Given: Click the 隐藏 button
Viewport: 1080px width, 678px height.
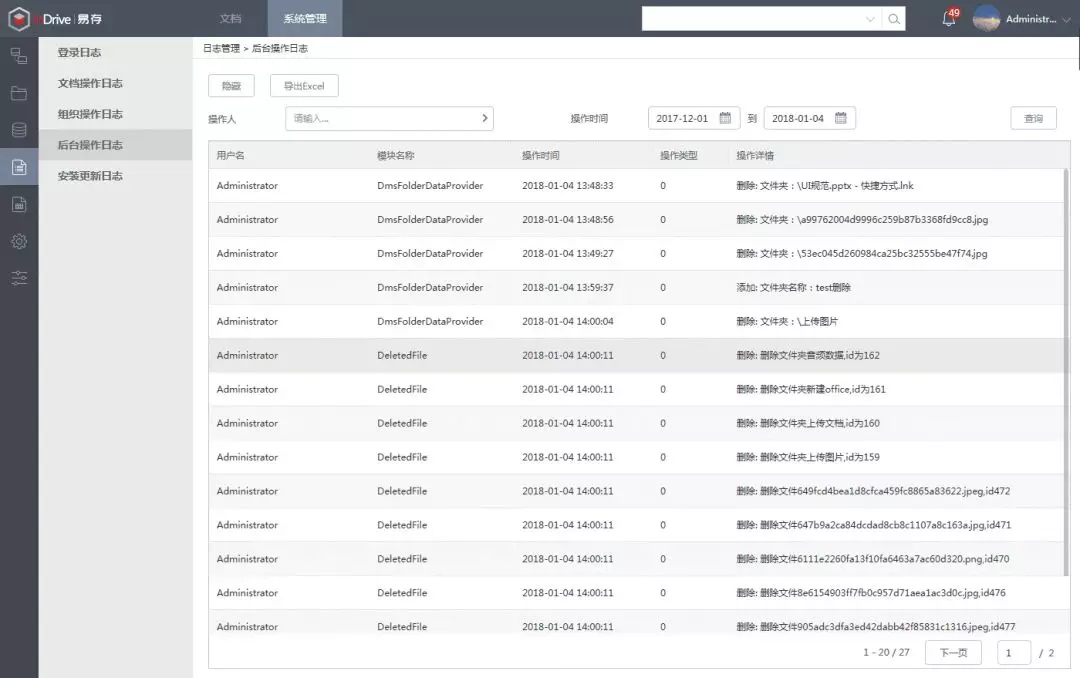Looking at the screenshot, I should (x=231, y=85).
